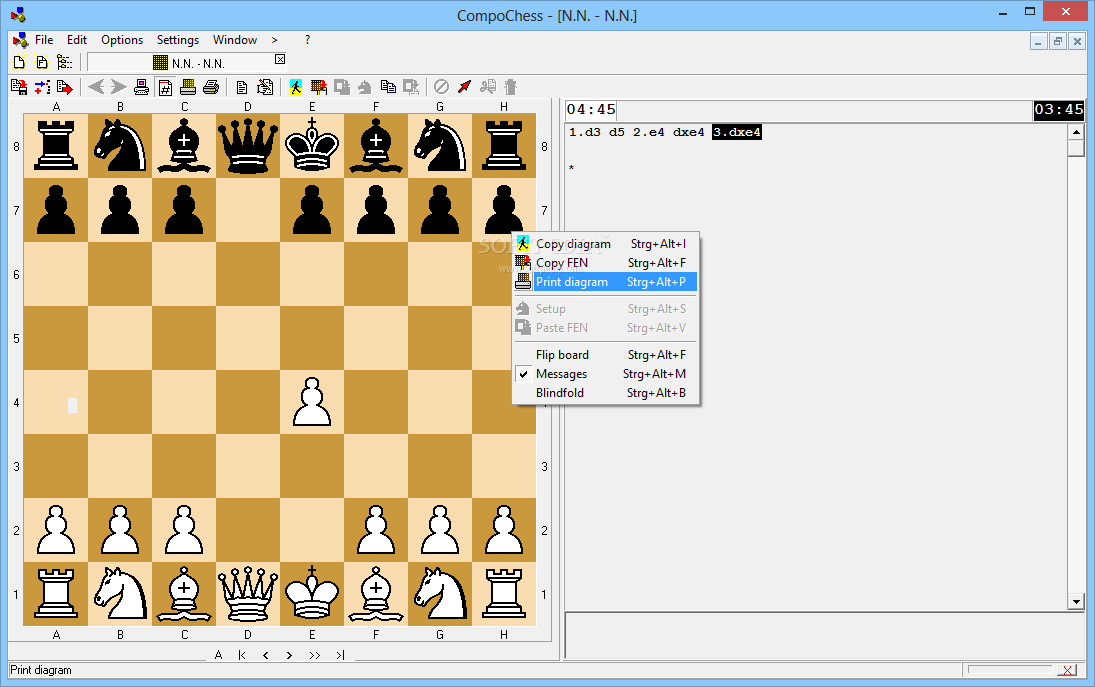This screenshot has width=1095, height=687.
Task: Click the black queen on d8
Action: [248, 146]
